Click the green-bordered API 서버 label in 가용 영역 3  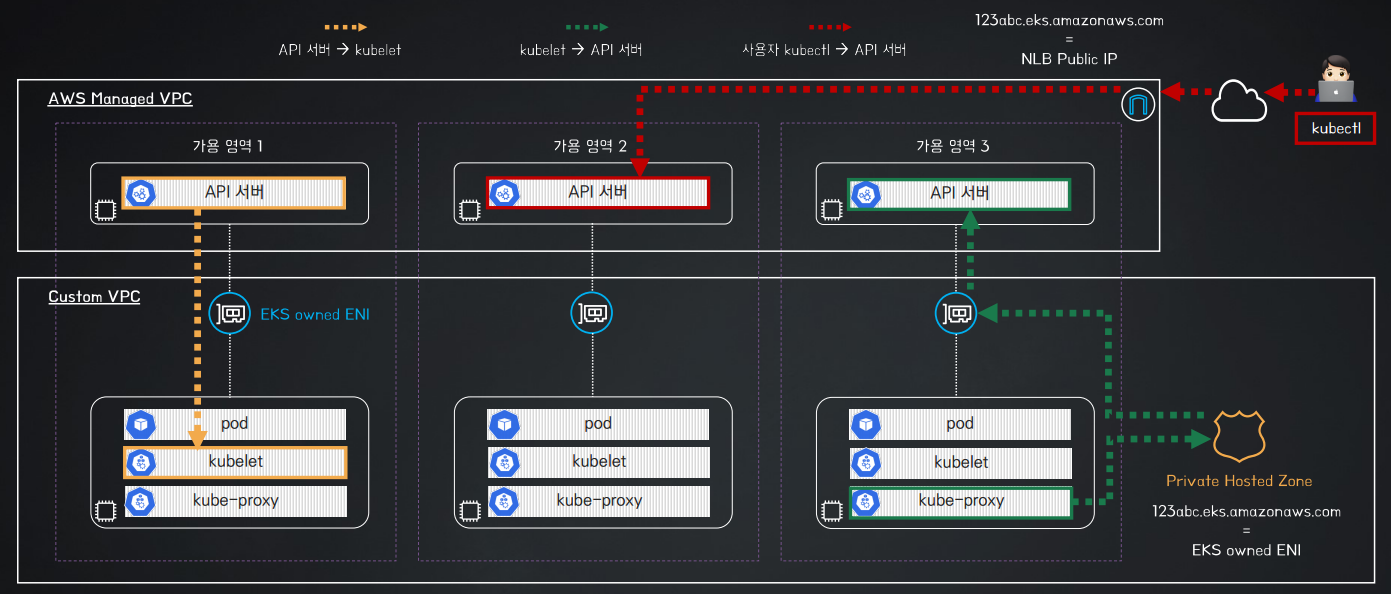[959, 192]
